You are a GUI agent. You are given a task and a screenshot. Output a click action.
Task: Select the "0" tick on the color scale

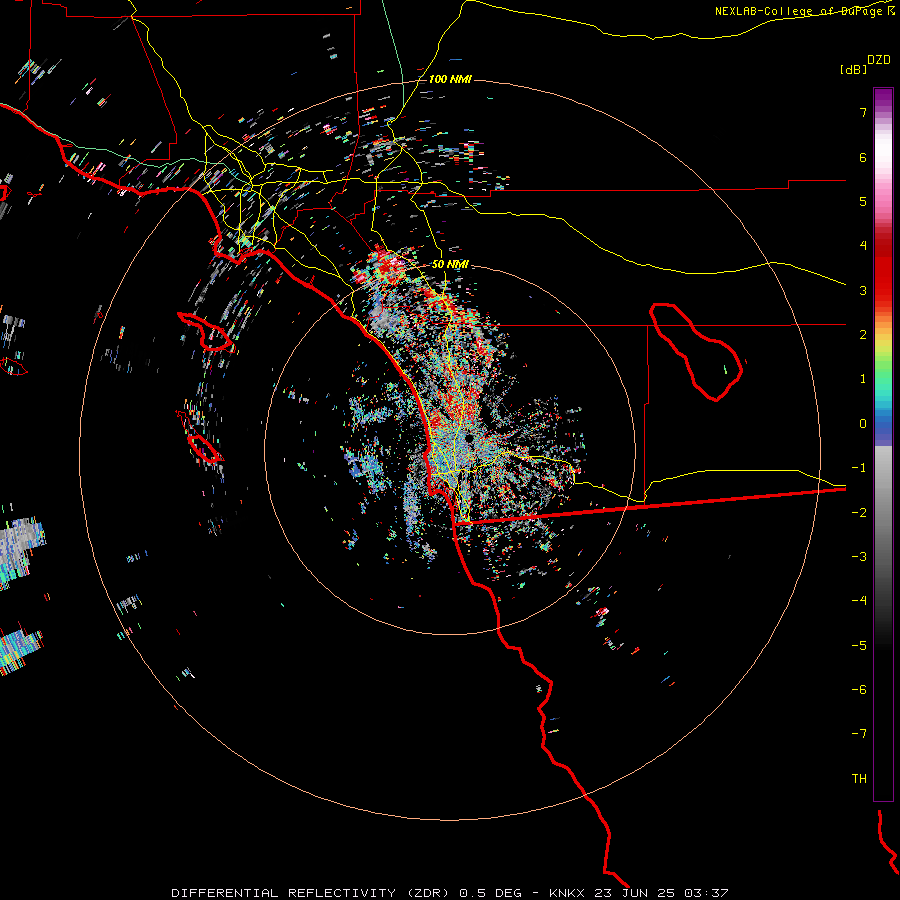click(x=863, y=424)
